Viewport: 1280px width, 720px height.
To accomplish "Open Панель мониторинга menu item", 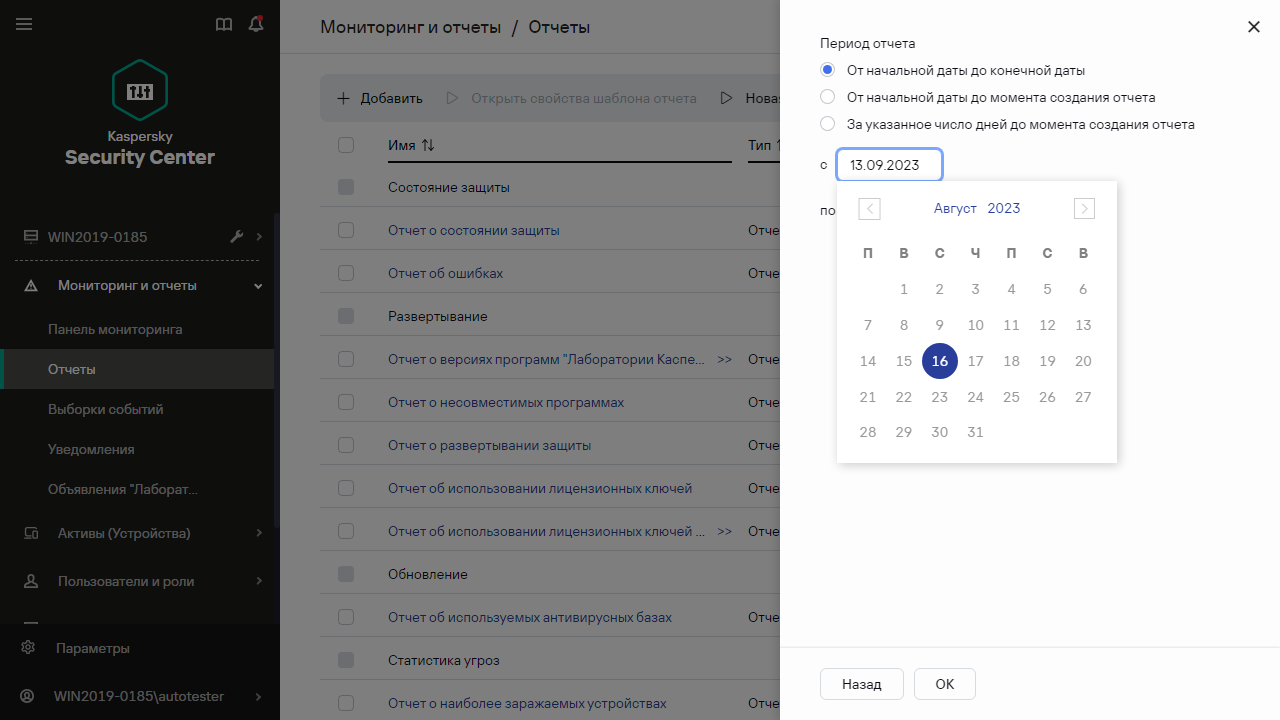I will (115, 329).
